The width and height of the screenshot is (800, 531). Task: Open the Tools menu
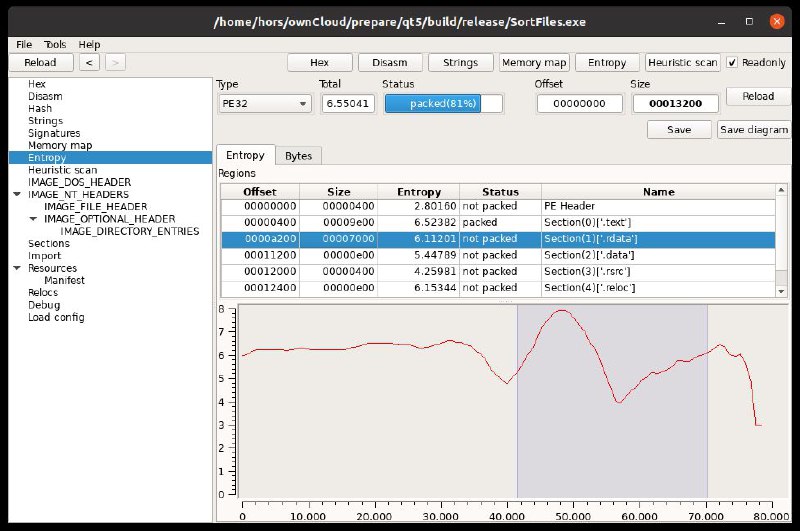55,44
